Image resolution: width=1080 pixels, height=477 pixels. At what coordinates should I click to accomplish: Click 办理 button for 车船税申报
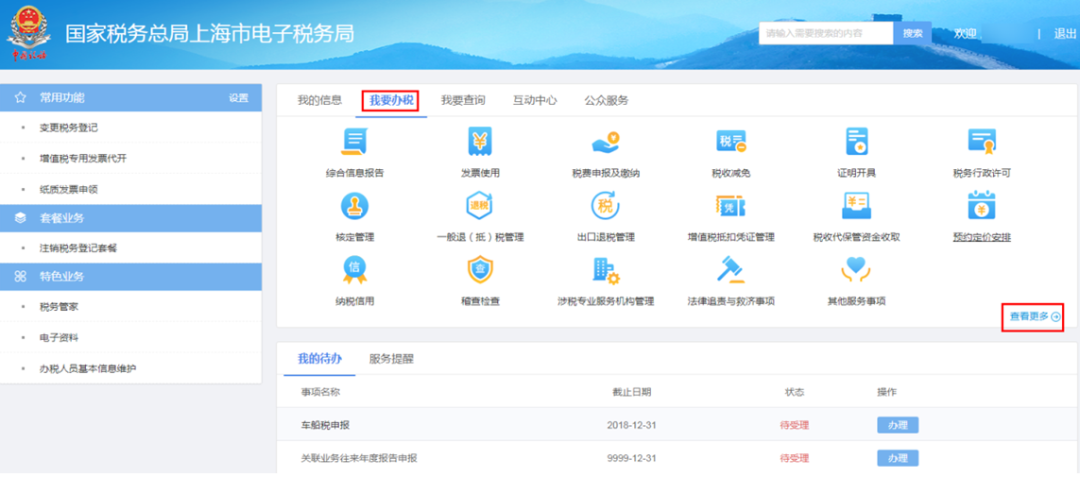pos(897,425)
